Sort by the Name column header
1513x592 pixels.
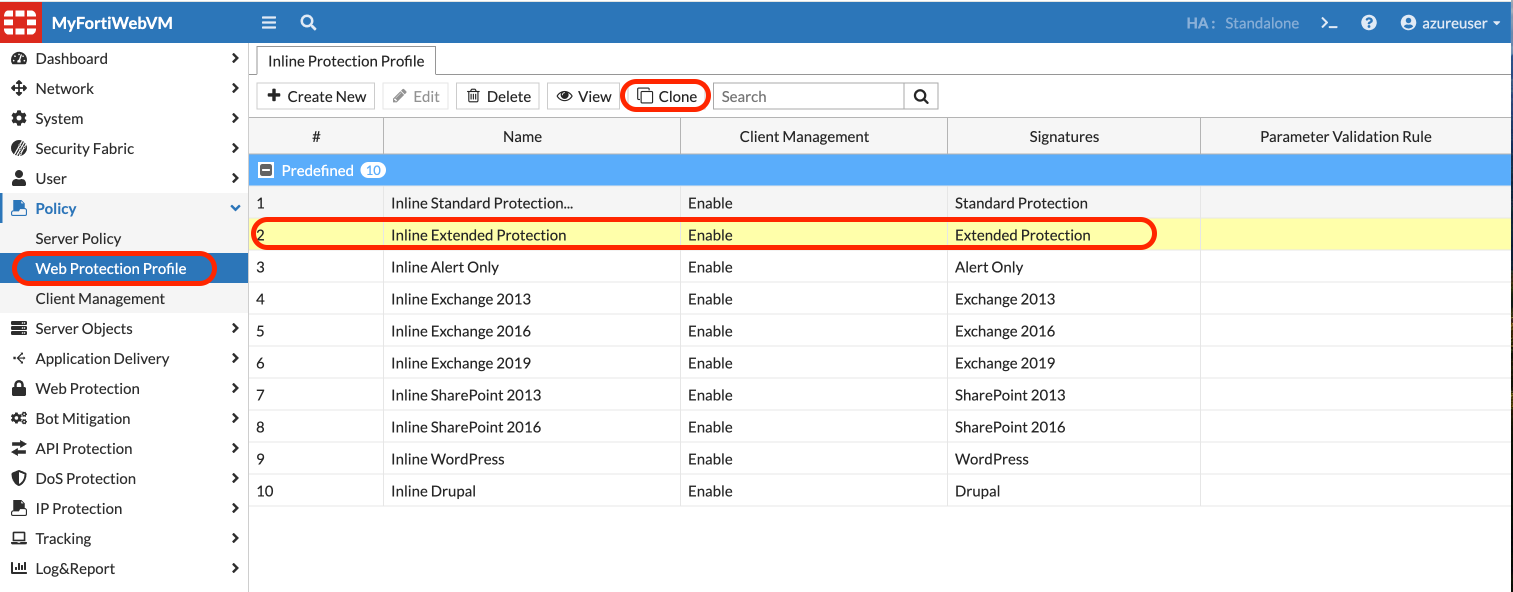532,137
